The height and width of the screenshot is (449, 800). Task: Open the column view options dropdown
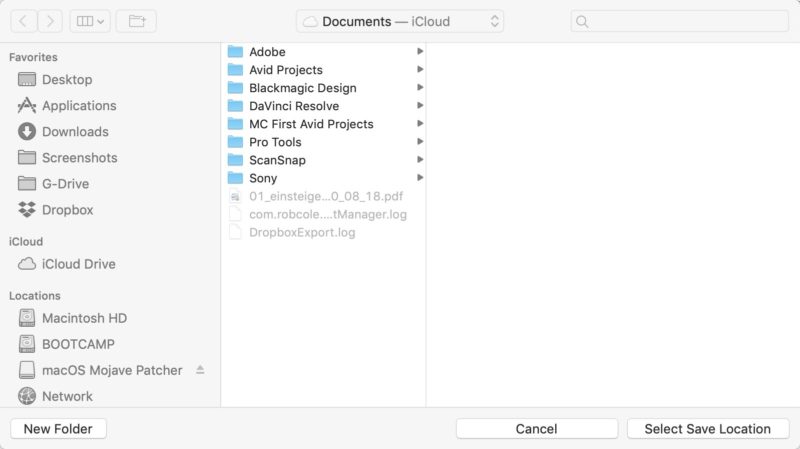pyautogui.click(x=90, y=21)
